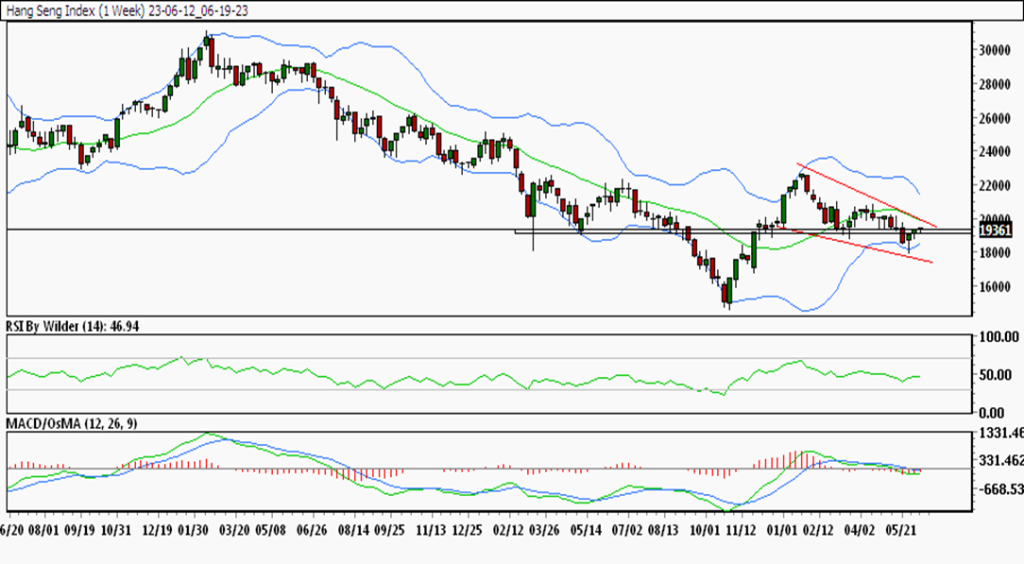Click the 01/01 date axis label
The image size is (1024, 564).
782,529
